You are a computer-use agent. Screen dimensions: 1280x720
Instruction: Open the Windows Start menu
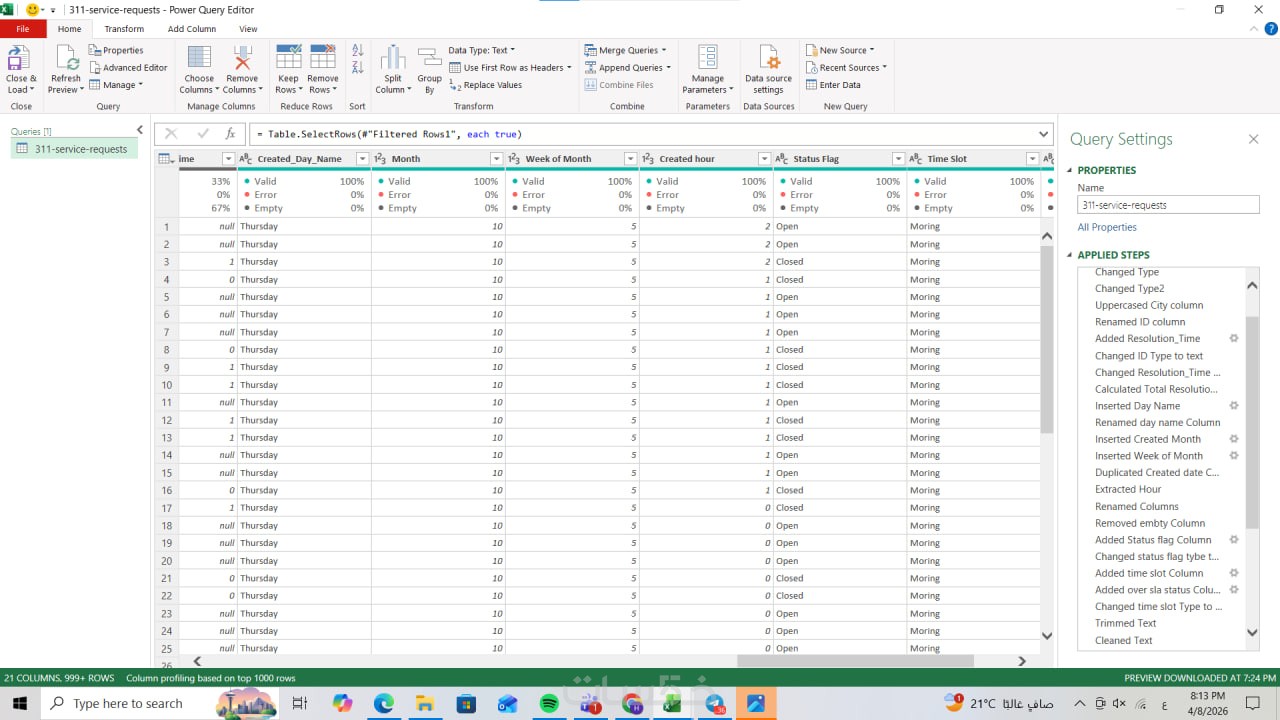(20, 704)
